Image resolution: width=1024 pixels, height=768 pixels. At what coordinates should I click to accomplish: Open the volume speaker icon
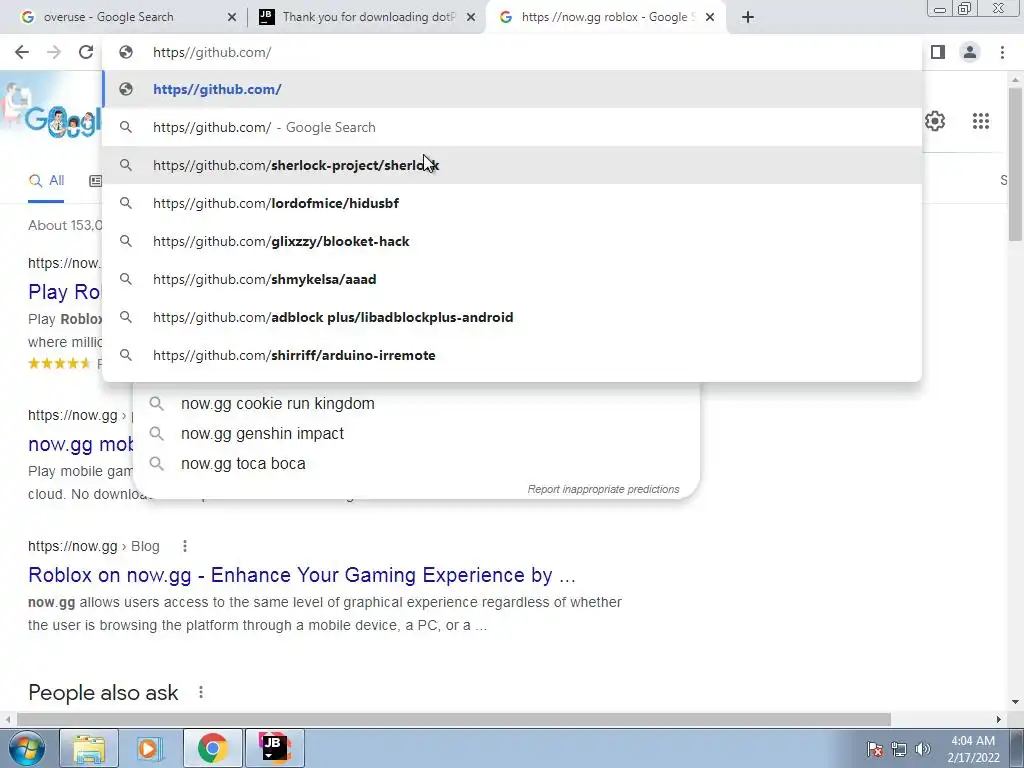click(x=922, y=749)
